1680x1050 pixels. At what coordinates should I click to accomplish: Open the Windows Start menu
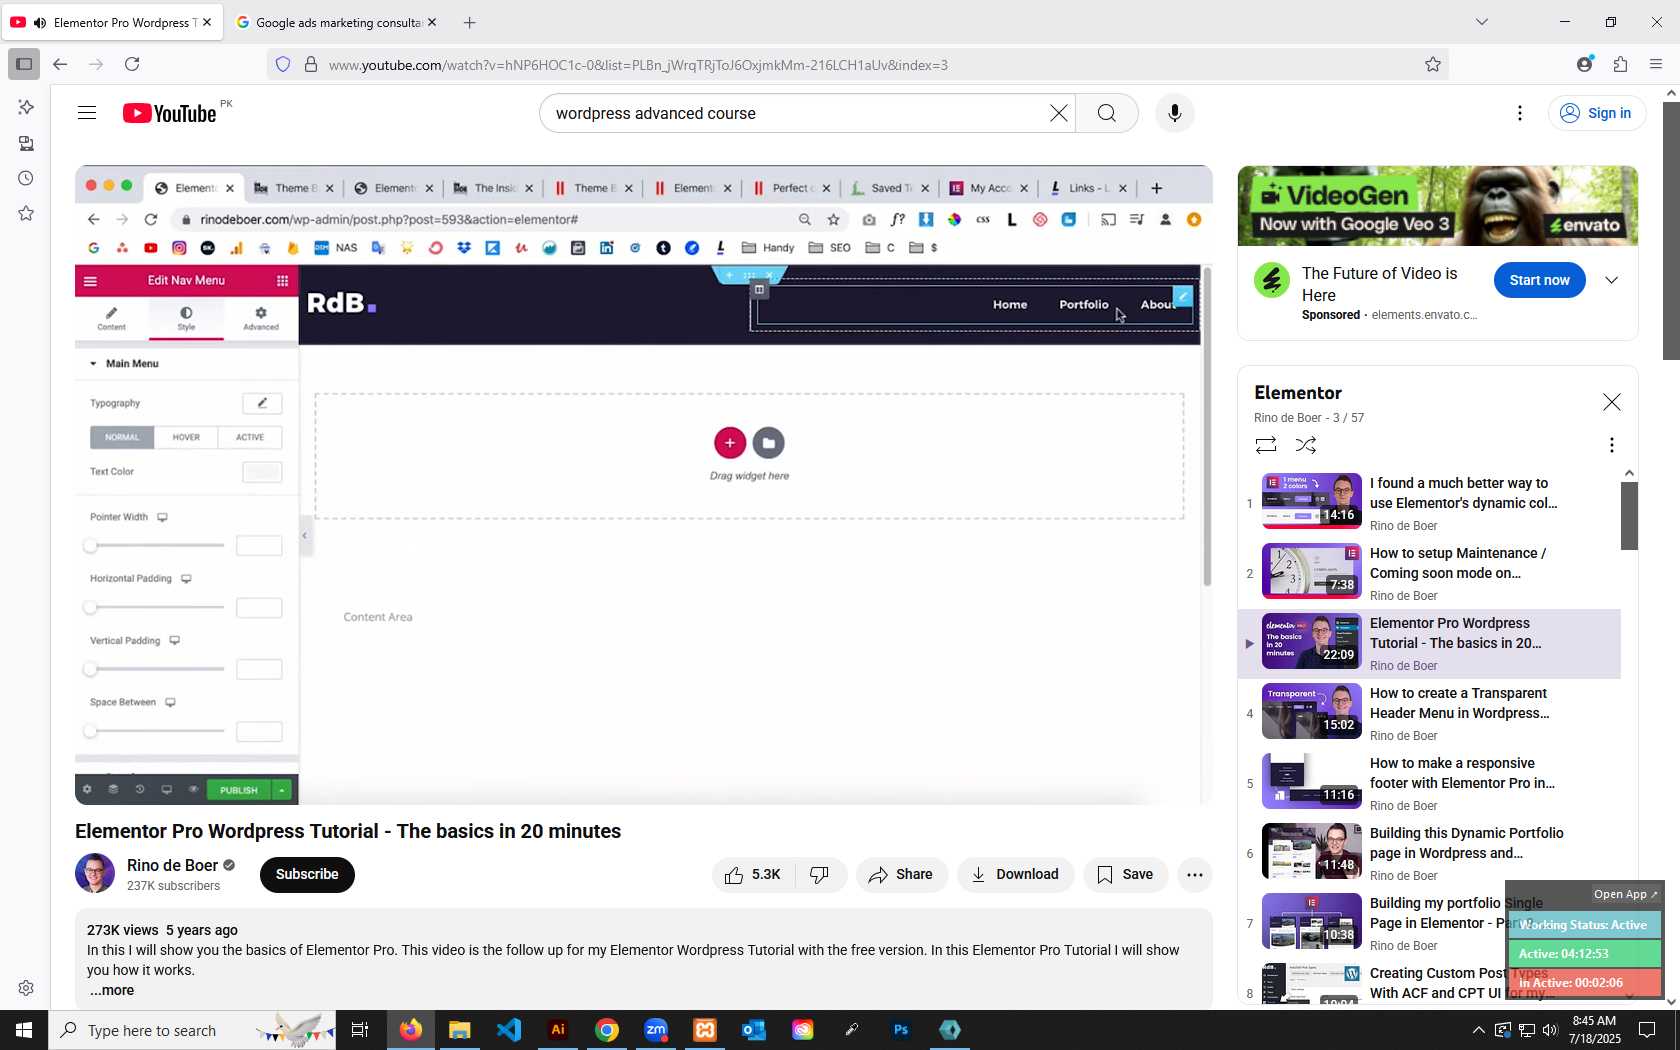24,1030
